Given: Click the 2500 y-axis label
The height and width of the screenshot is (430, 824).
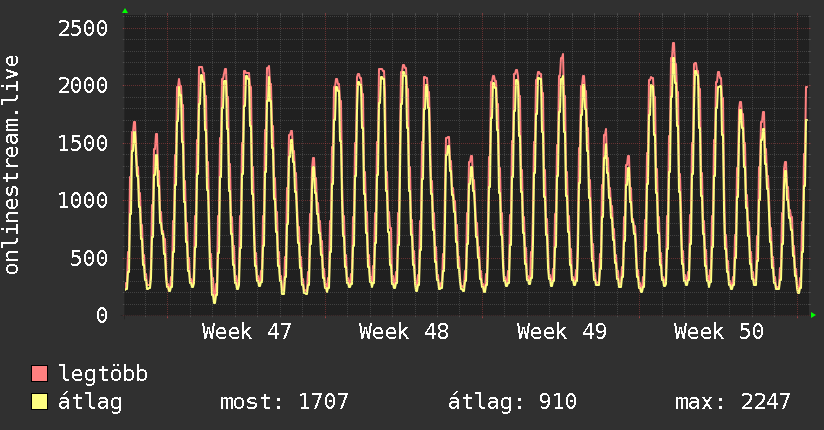Looking at the screenshot, I should (83, 28).
